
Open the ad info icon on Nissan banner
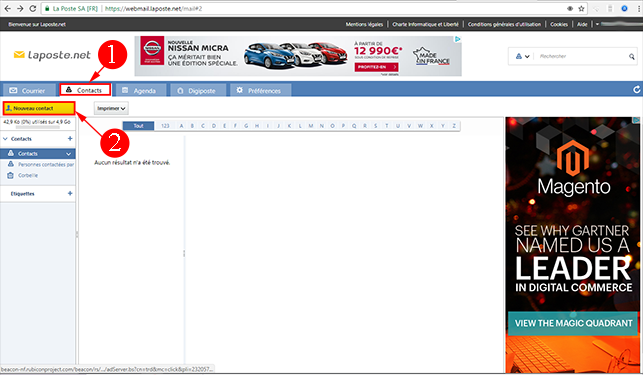pos(458,39)
